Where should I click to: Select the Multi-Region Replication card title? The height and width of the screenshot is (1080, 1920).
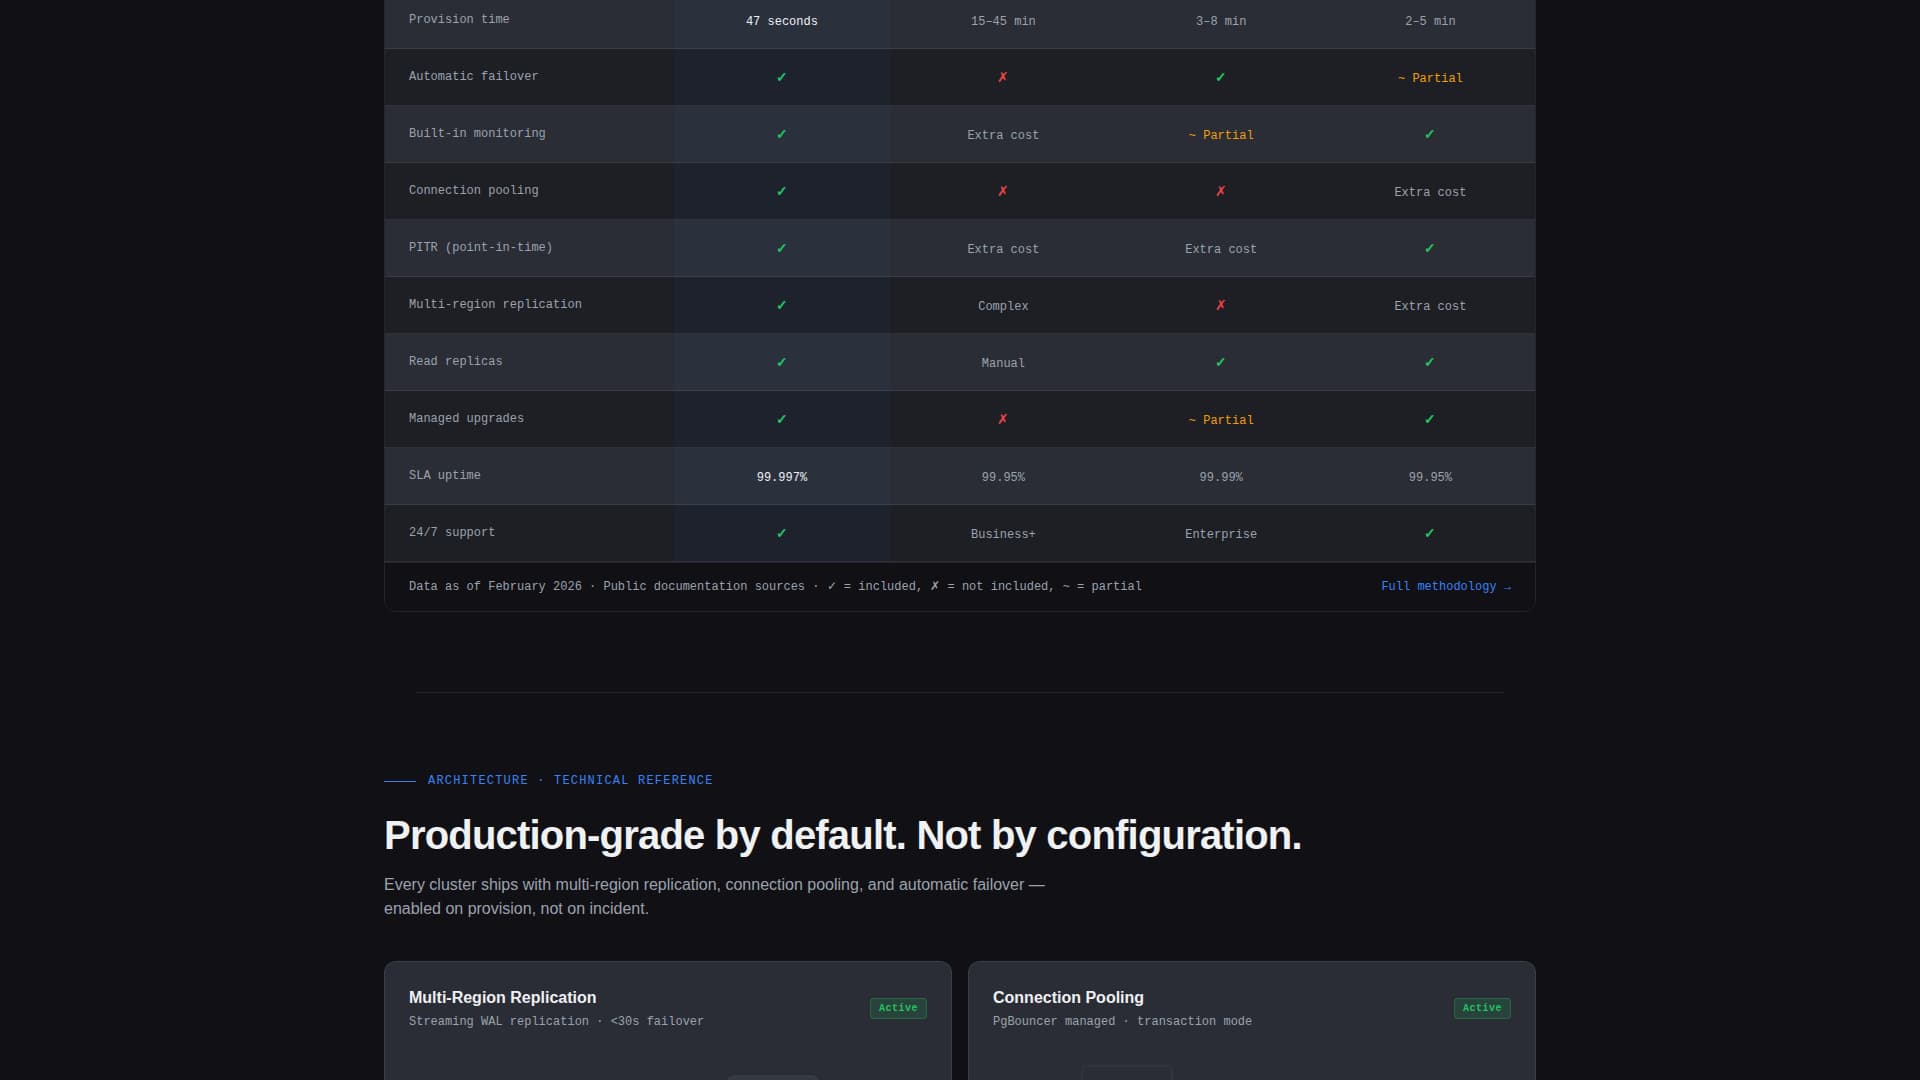coord(502,998)
